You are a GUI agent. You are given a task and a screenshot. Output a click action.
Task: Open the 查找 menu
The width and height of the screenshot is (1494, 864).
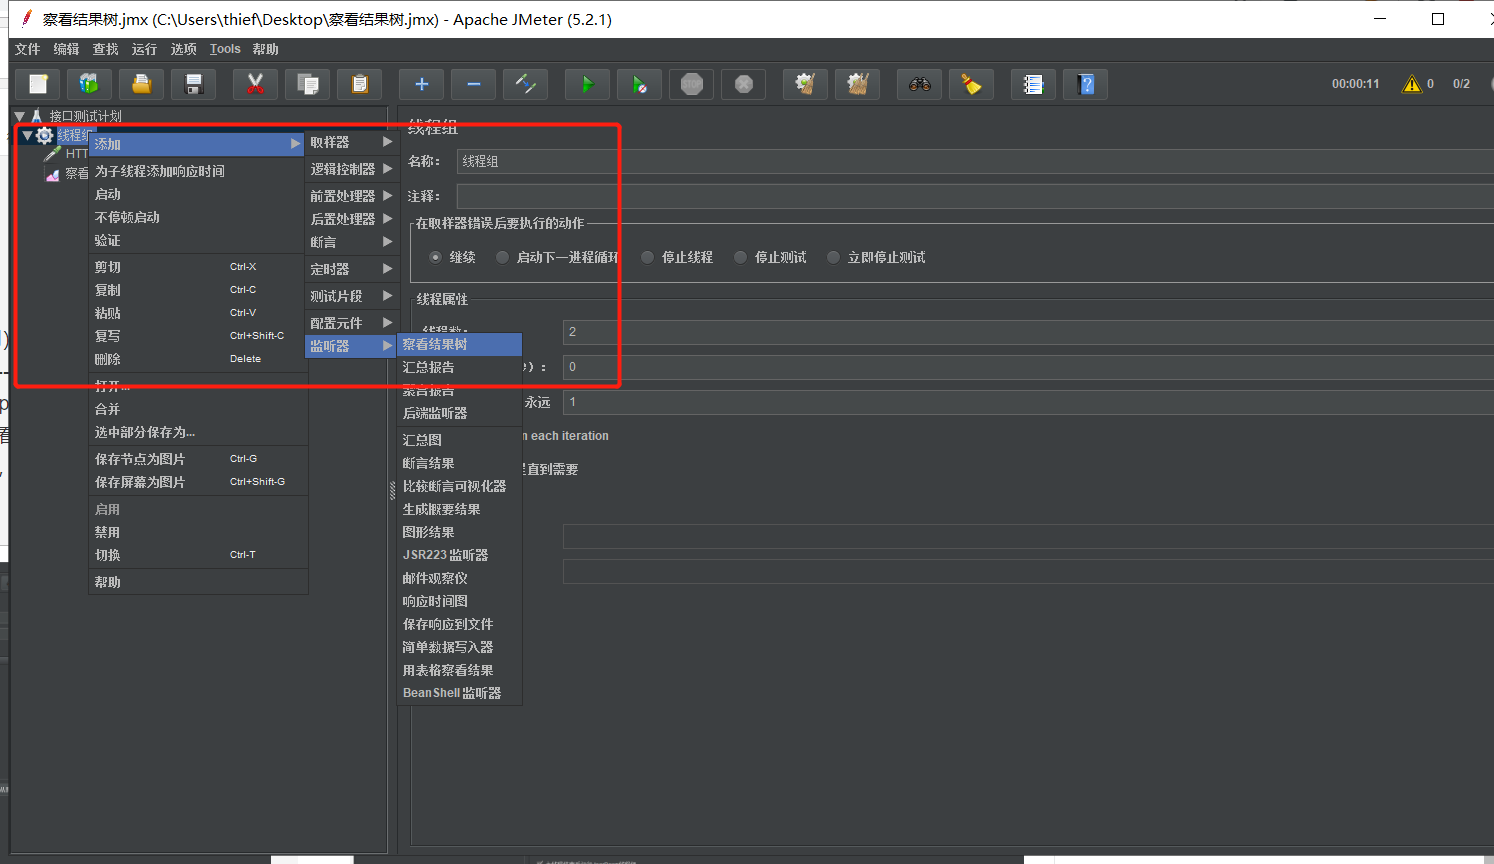pos(105,49)
